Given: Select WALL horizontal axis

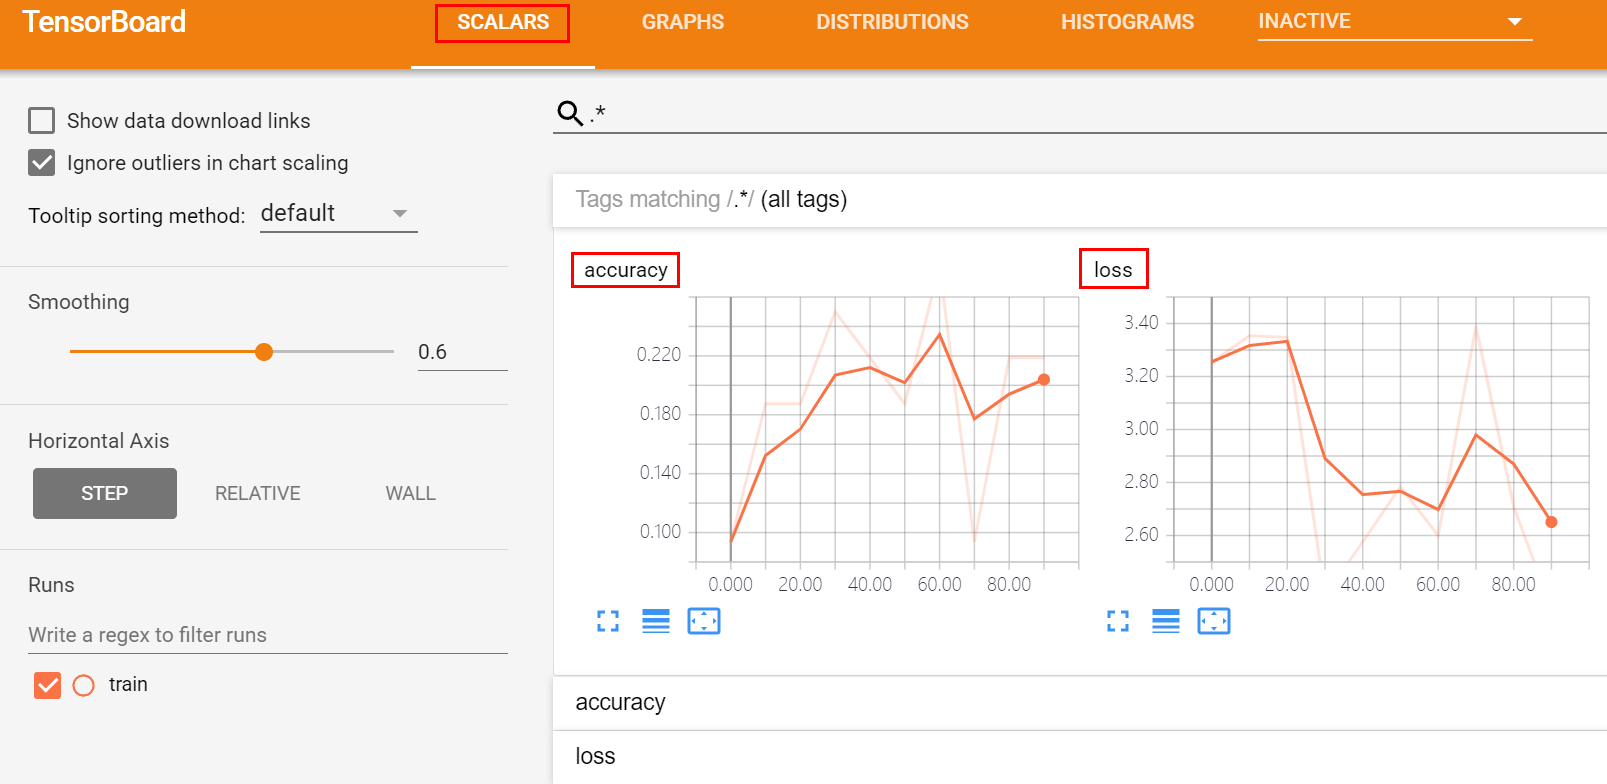Looking at the screenshot, I should (x=411, y=493).
